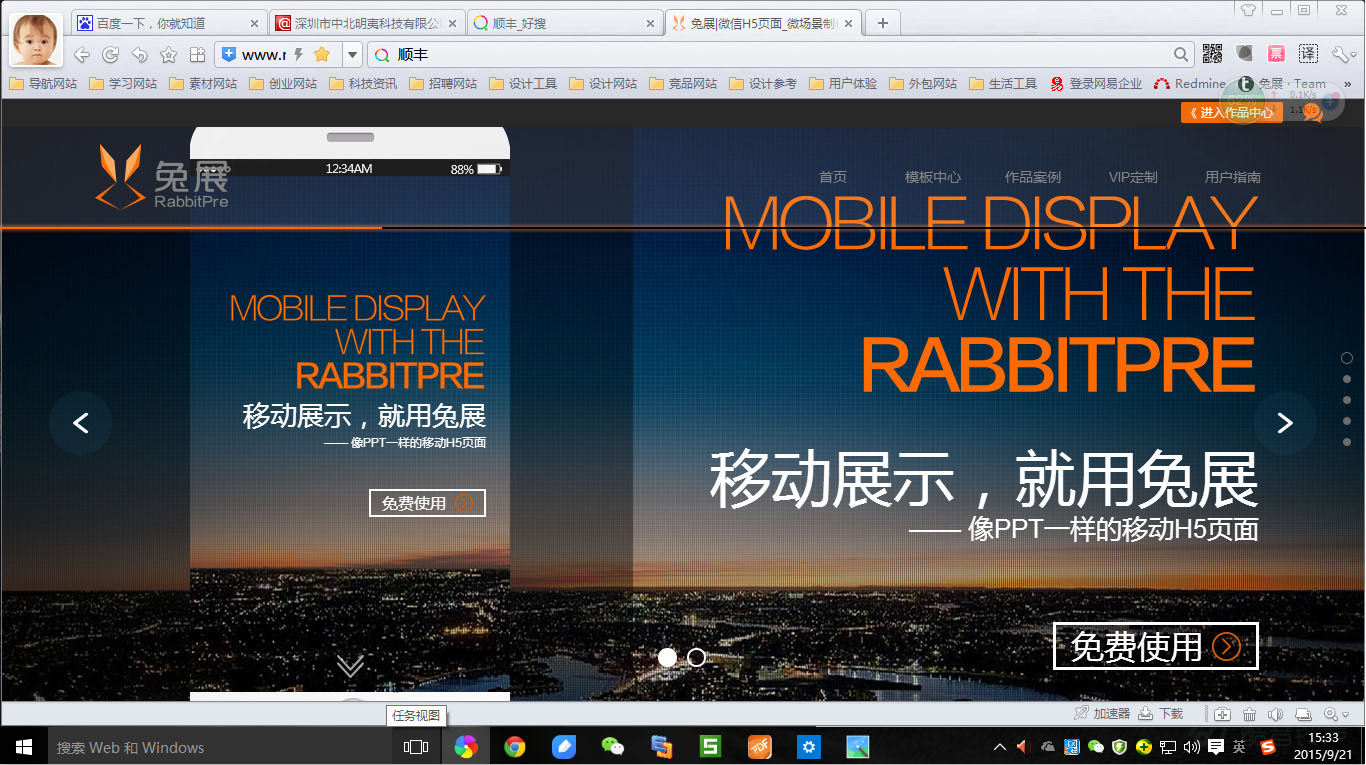The height and width of the screenshot is (765, 1366).
Task: Switch to 深圳市中北明夷科技 tab
Action: click(x=367, y=23)
